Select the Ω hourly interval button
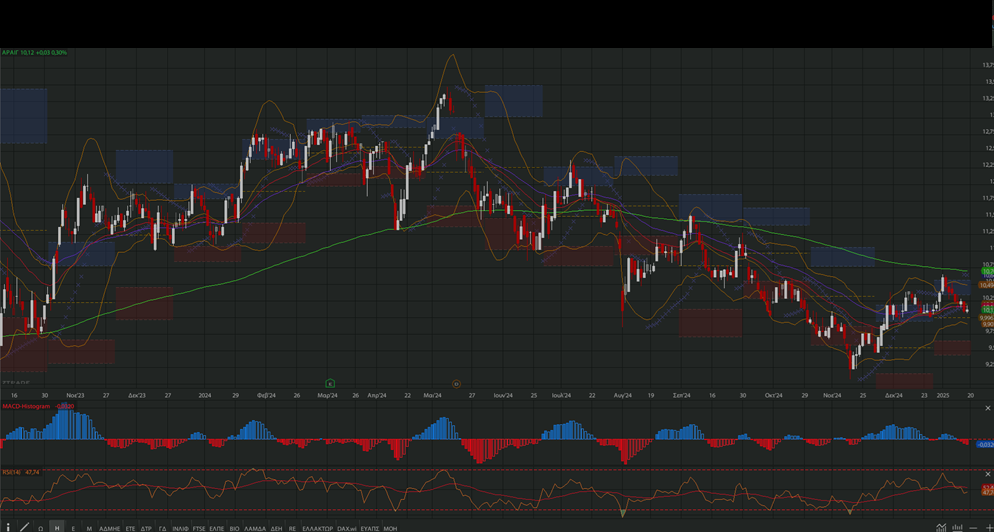This screenshot has height=532, width=994. click(x=41, y=528)
